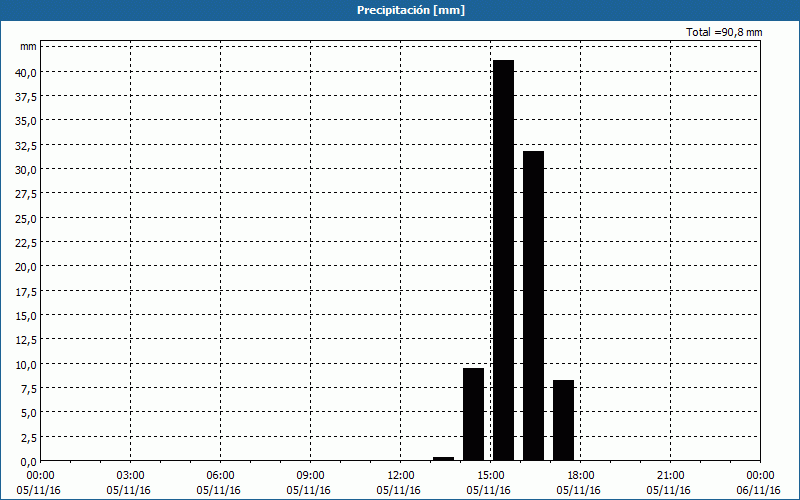Click the 15:00 time label

(x=490, y=476)
